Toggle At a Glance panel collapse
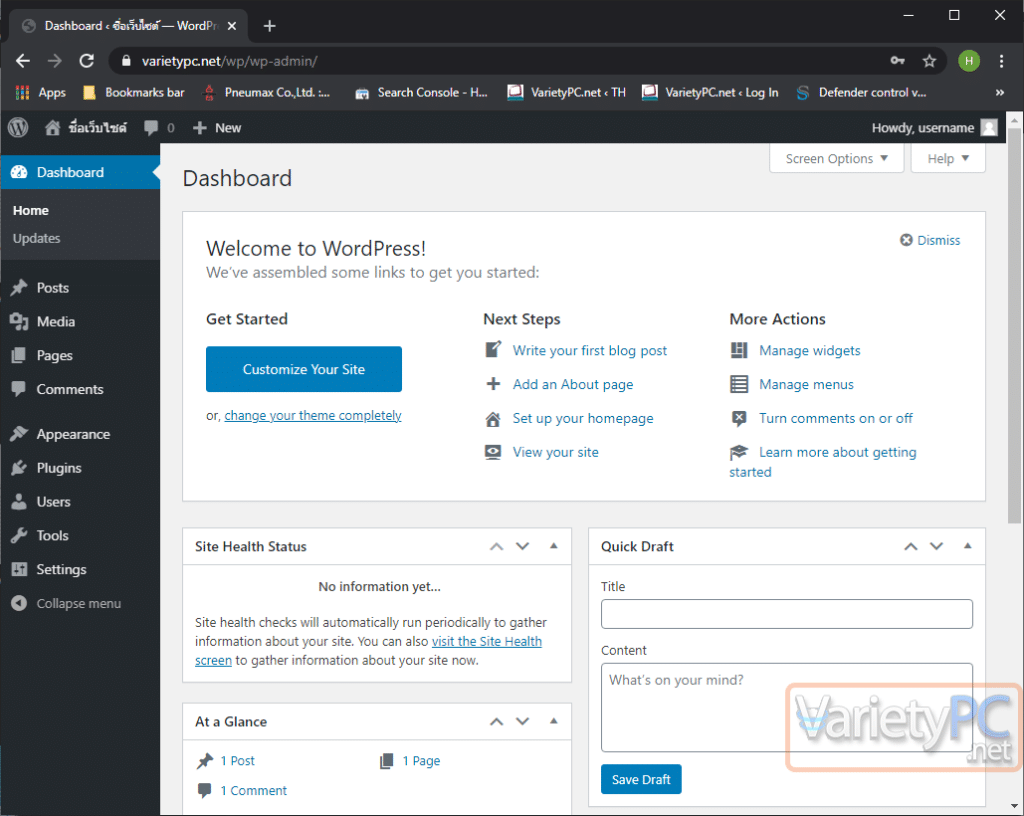The image size is (1024, 816). click(554, 721)
